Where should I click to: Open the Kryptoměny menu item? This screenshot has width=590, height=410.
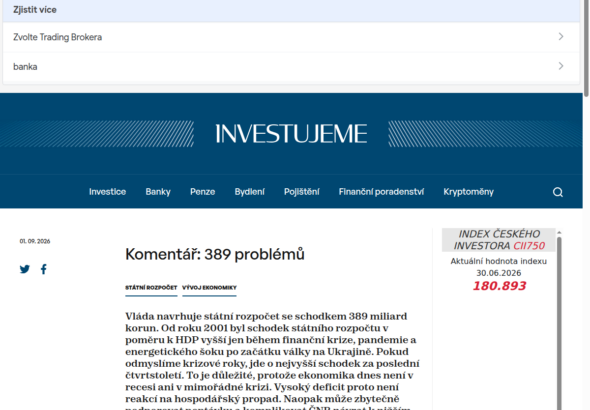468,192
